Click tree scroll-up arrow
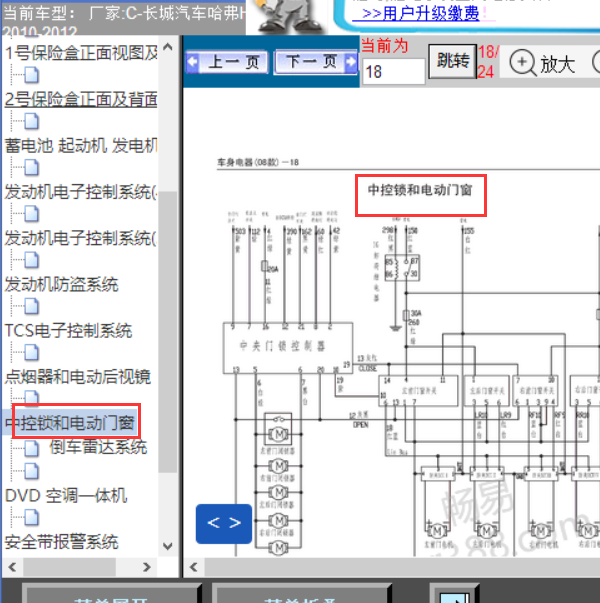 pos(168,47)
